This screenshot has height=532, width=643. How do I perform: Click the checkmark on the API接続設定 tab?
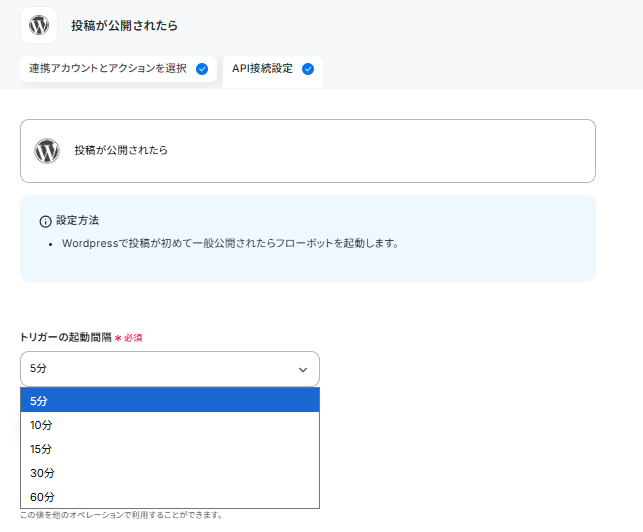tap(308, 69)
